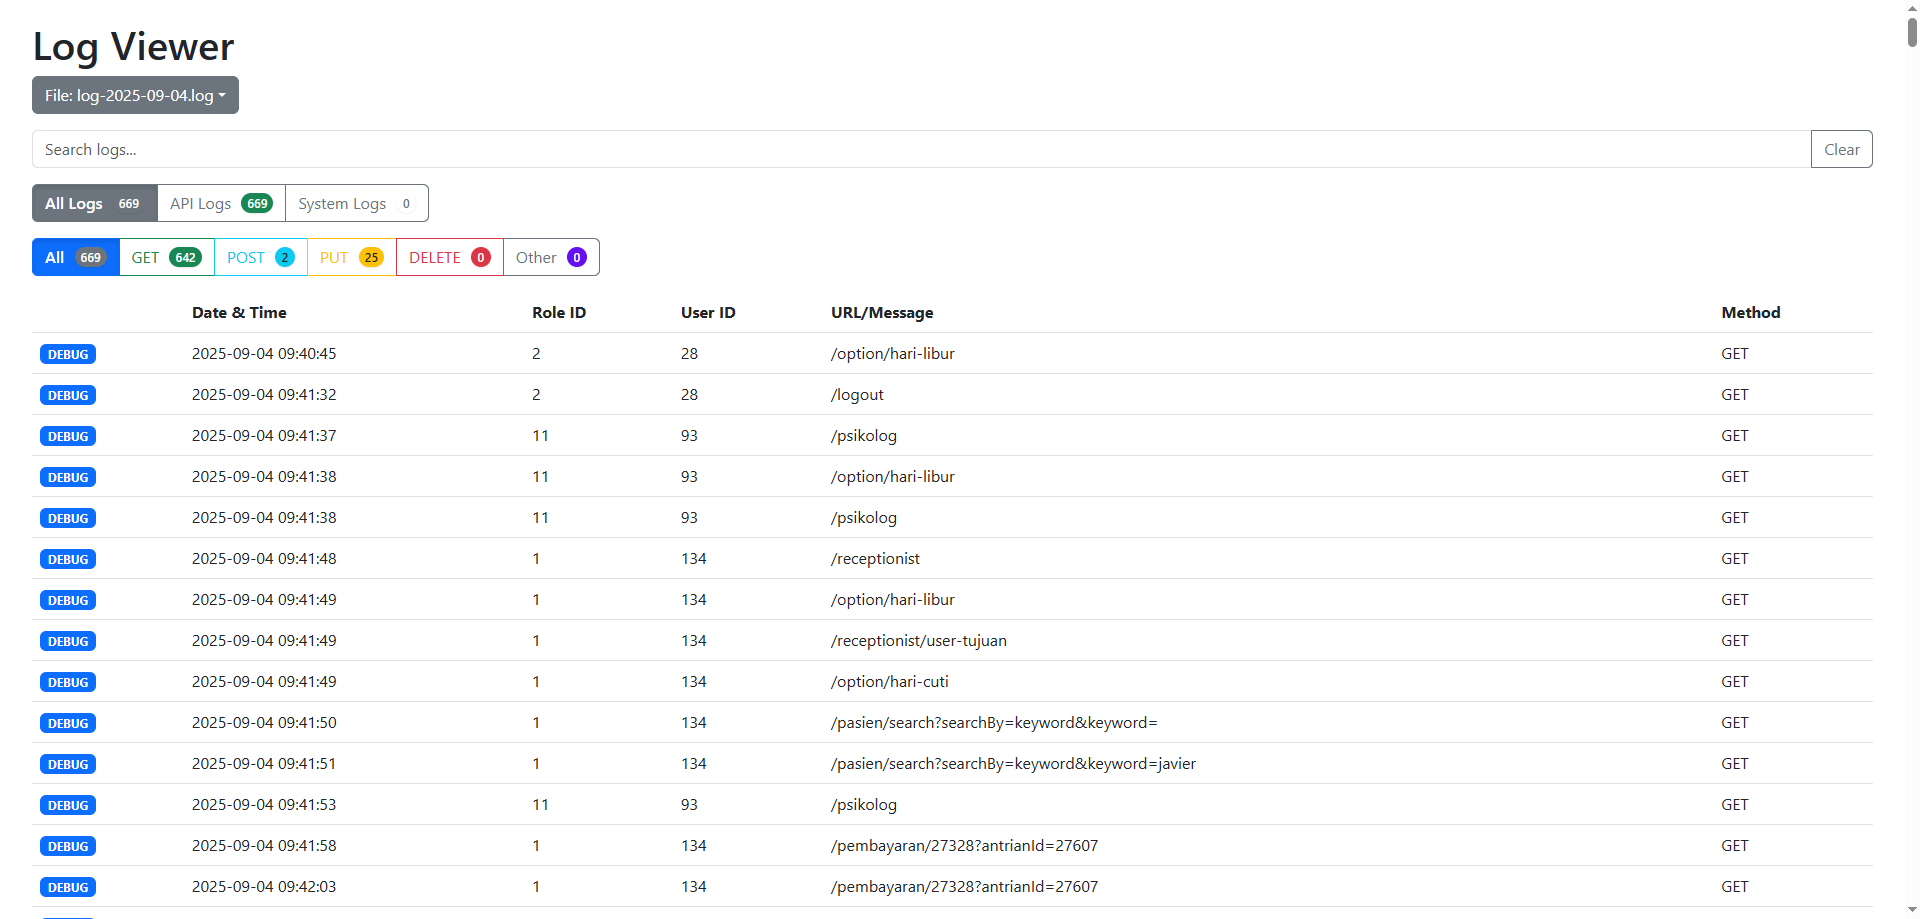Select the /psikolog log entry row
The width and height of the screenshot is (1920, 919).
(863, 435)
